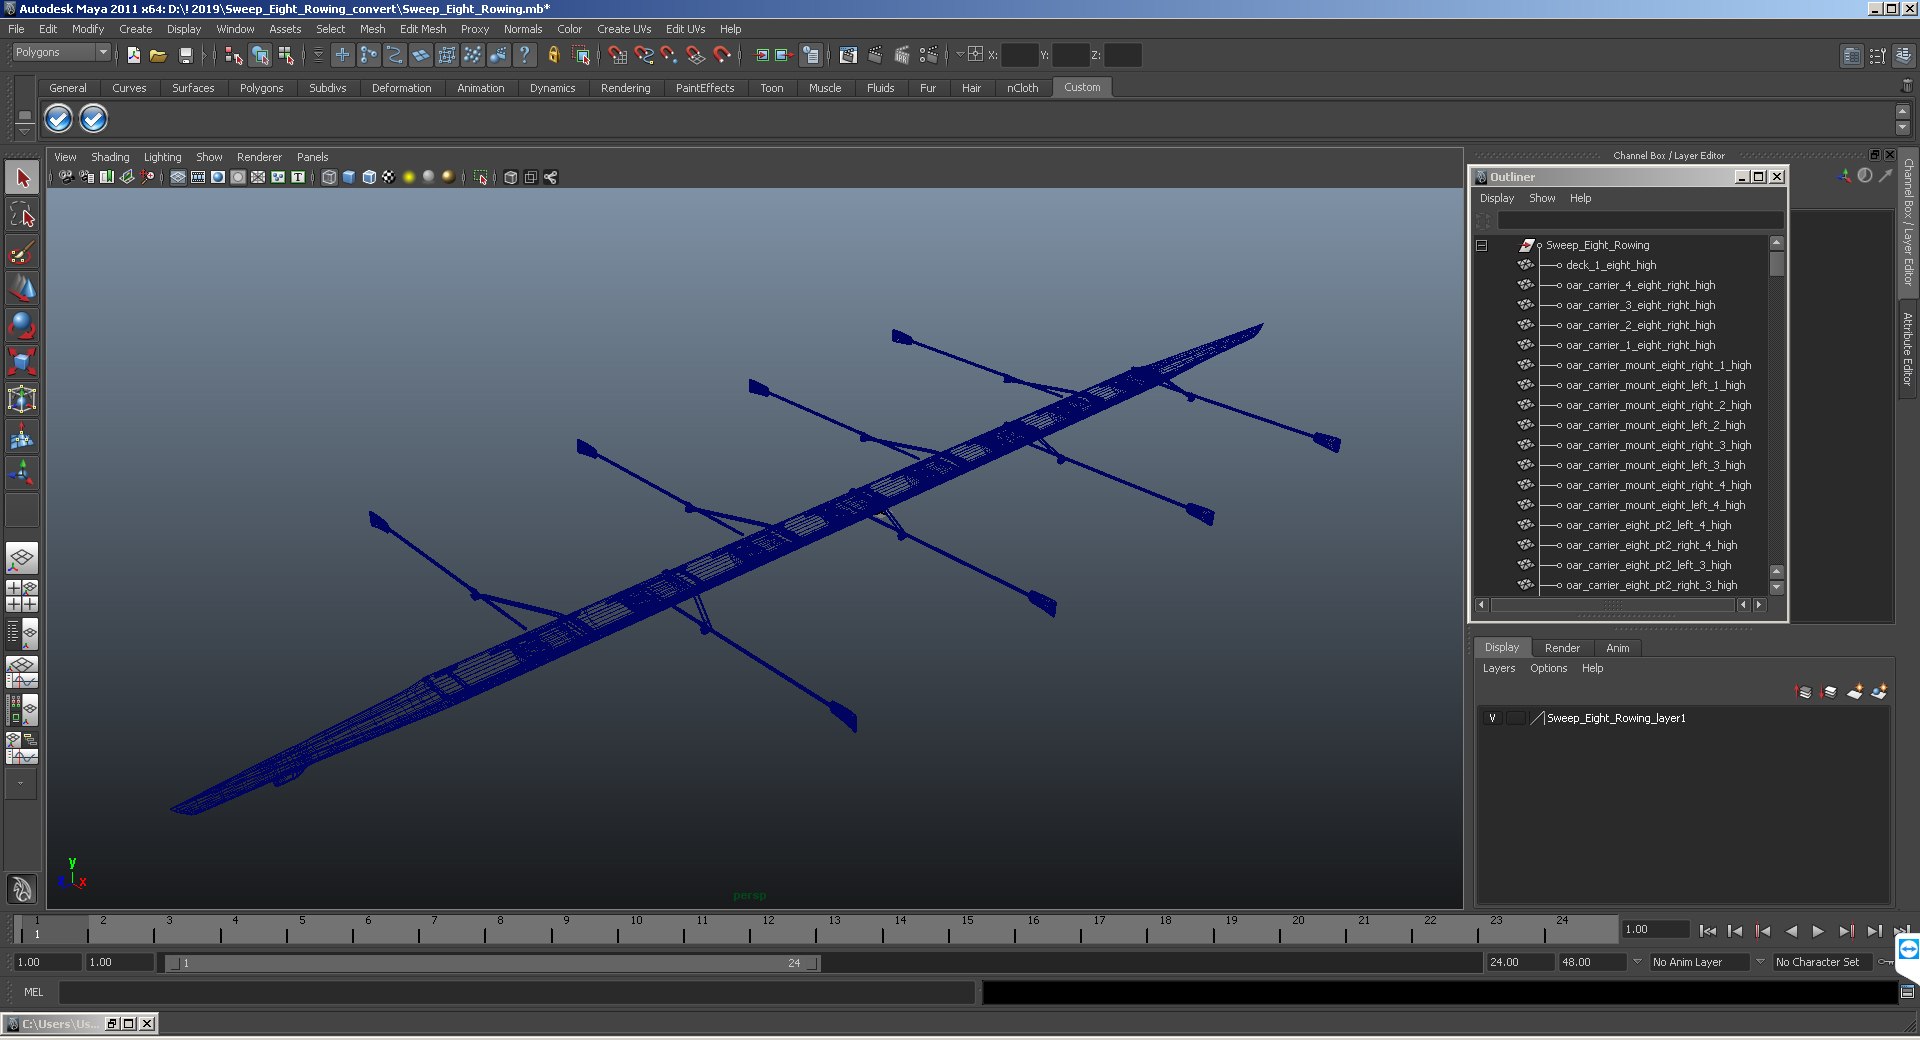This screenshot has width=1920, height=1040.
Task: Collapse the Sweep_Eight_Rowing outliner node
Action: point(1482,245)
